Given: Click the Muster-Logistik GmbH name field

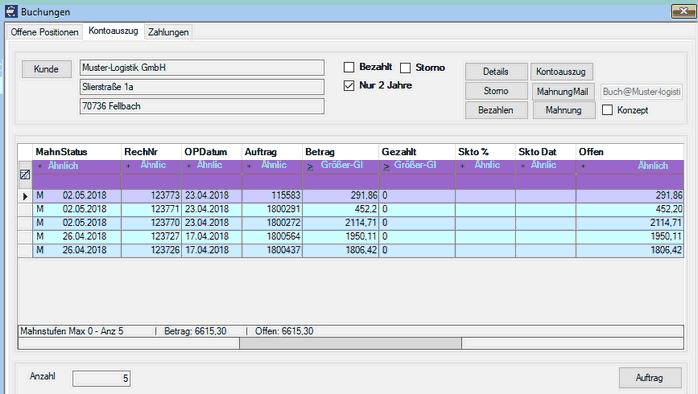Looking at the screenshot, I should tap(202, 68).
